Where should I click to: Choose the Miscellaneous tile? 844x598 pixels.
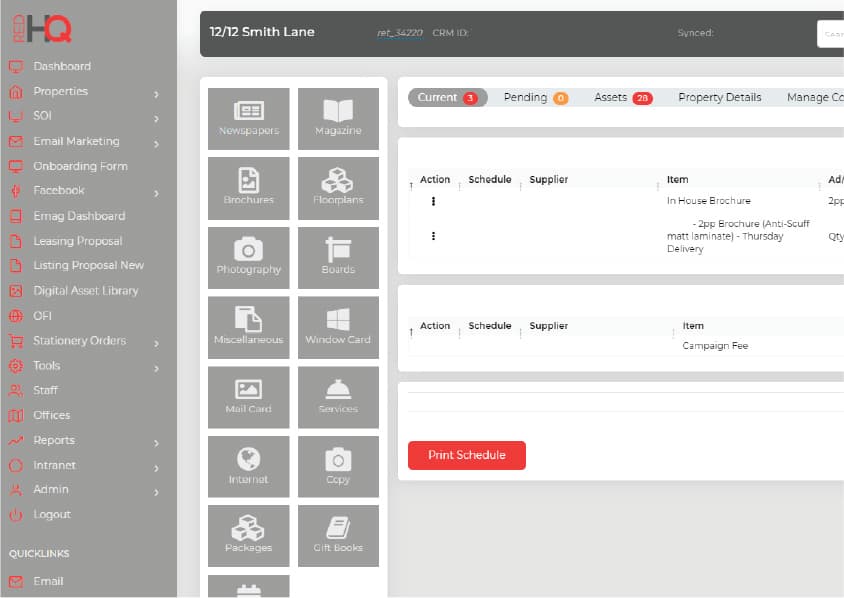click(248, 327)
